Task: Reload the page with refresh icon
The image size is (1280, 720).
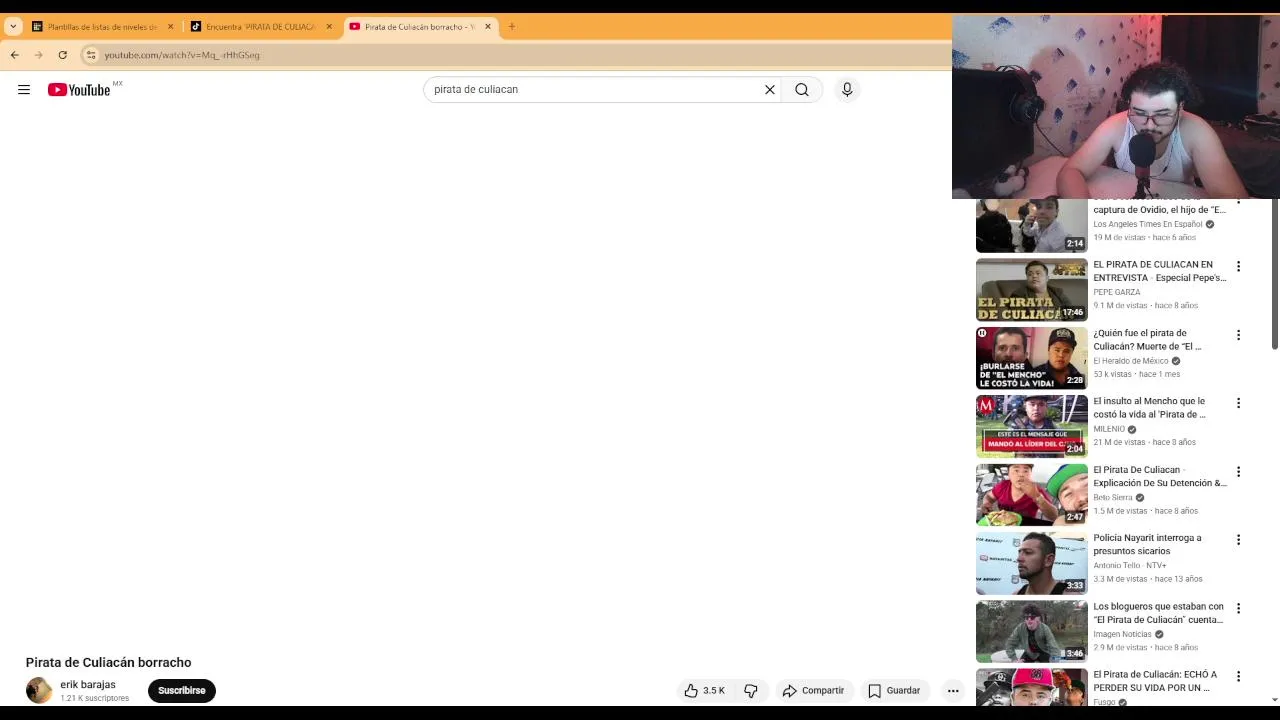Action: pos(63,55)
